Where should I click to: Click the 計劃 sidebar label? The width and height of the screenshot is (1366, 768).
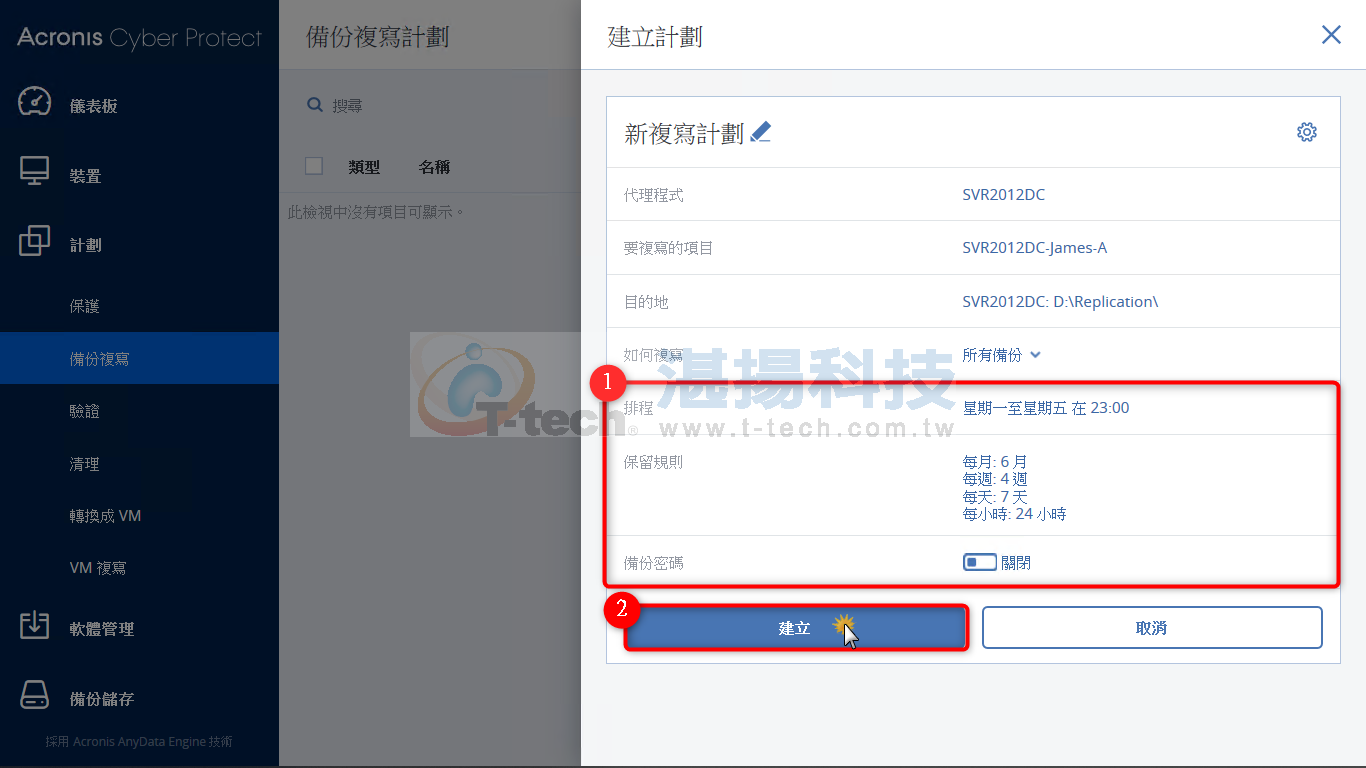(x=86, y=245)
